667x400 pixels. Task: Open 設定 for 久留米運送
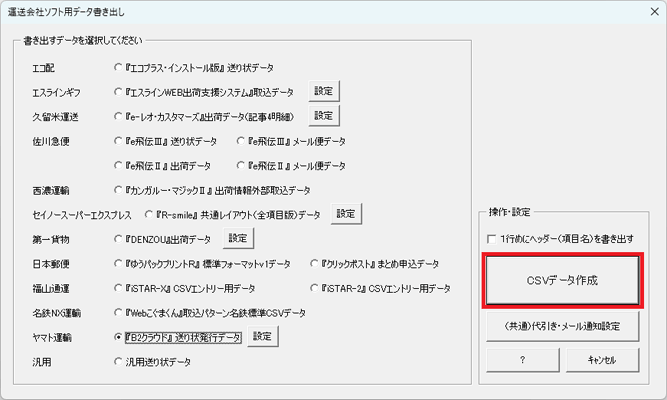click(324, 116)
